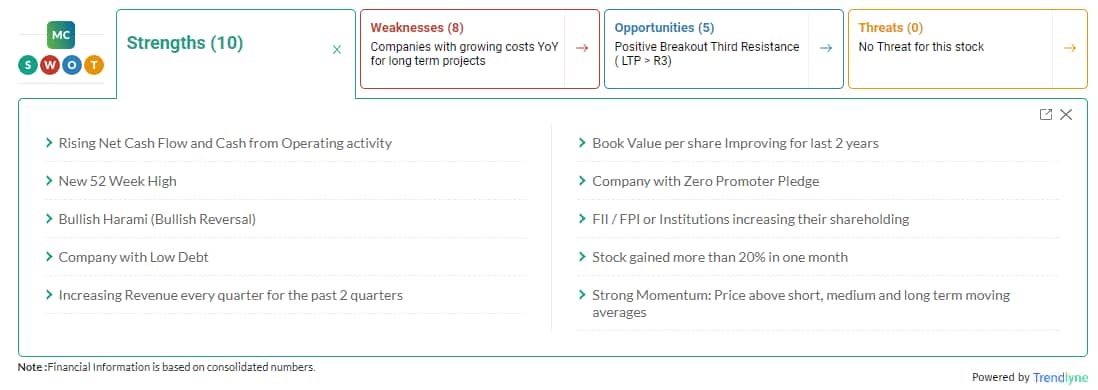Click the orange T circle icon
Image resolution: width=1098 pixels, height=390 pixels.
(x=95, y=66)
